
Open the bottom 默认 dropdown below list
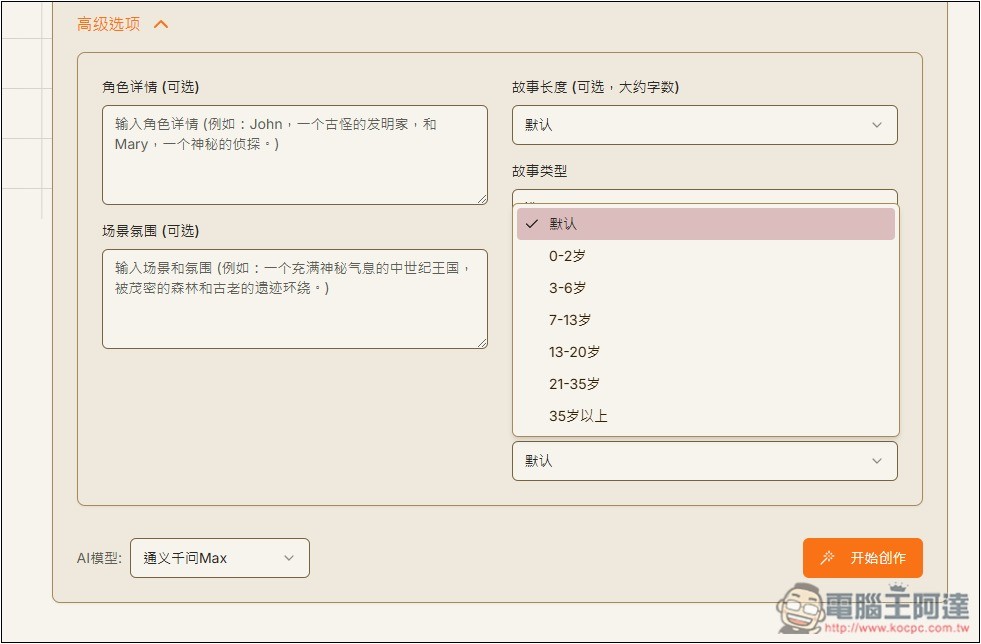click(704, 461)
